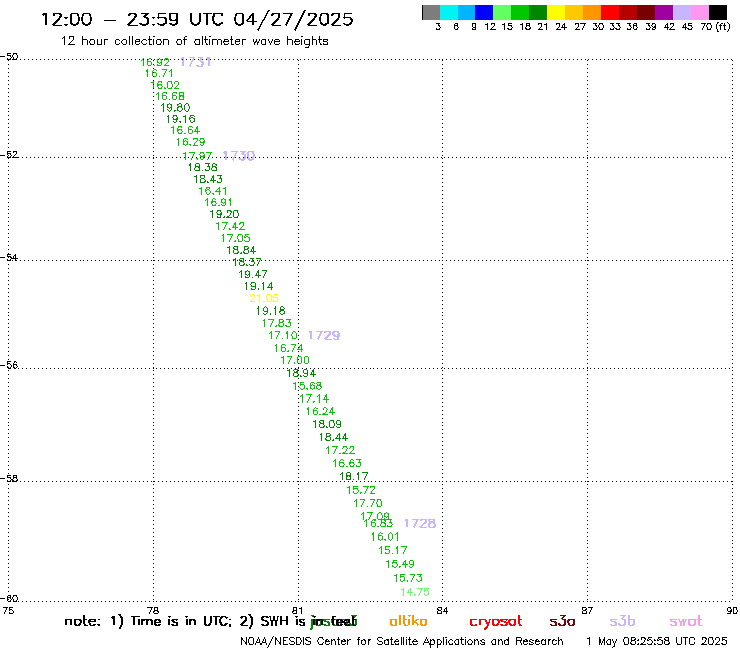Select the 19.14 wave height reading
740x650 pixels.
click(259, 287)
